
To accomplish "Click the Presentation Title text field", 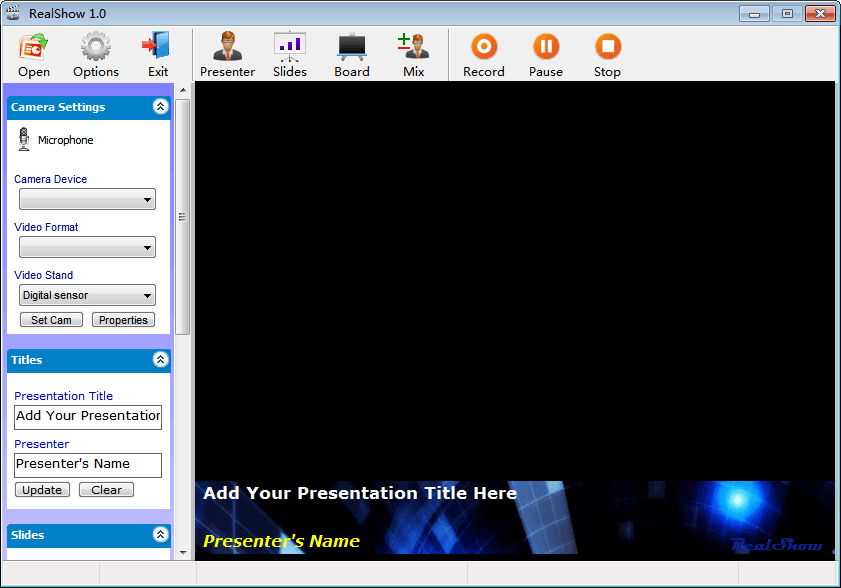I will [88, 416].
